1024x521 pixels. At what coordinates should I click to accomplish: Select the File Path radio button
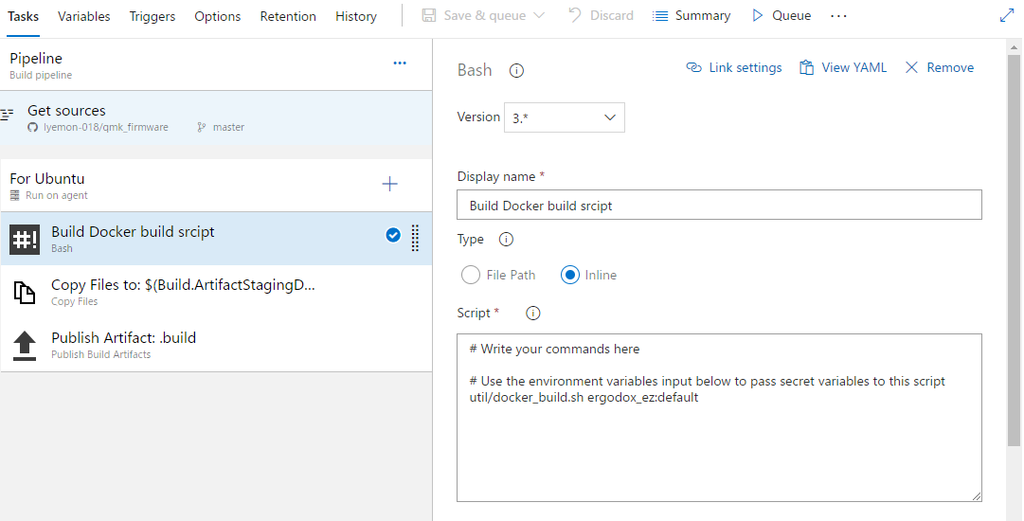coord(470,275)
